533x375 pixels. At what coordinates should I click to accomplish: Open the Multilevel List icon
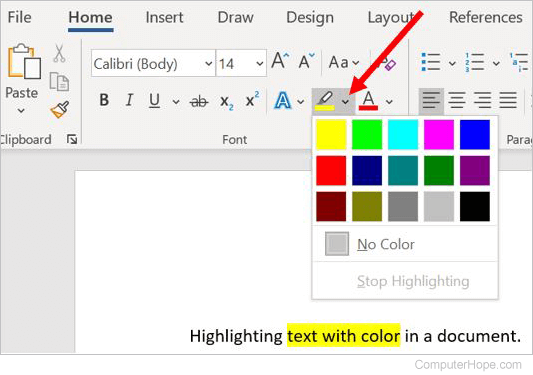tap(519, 63)
